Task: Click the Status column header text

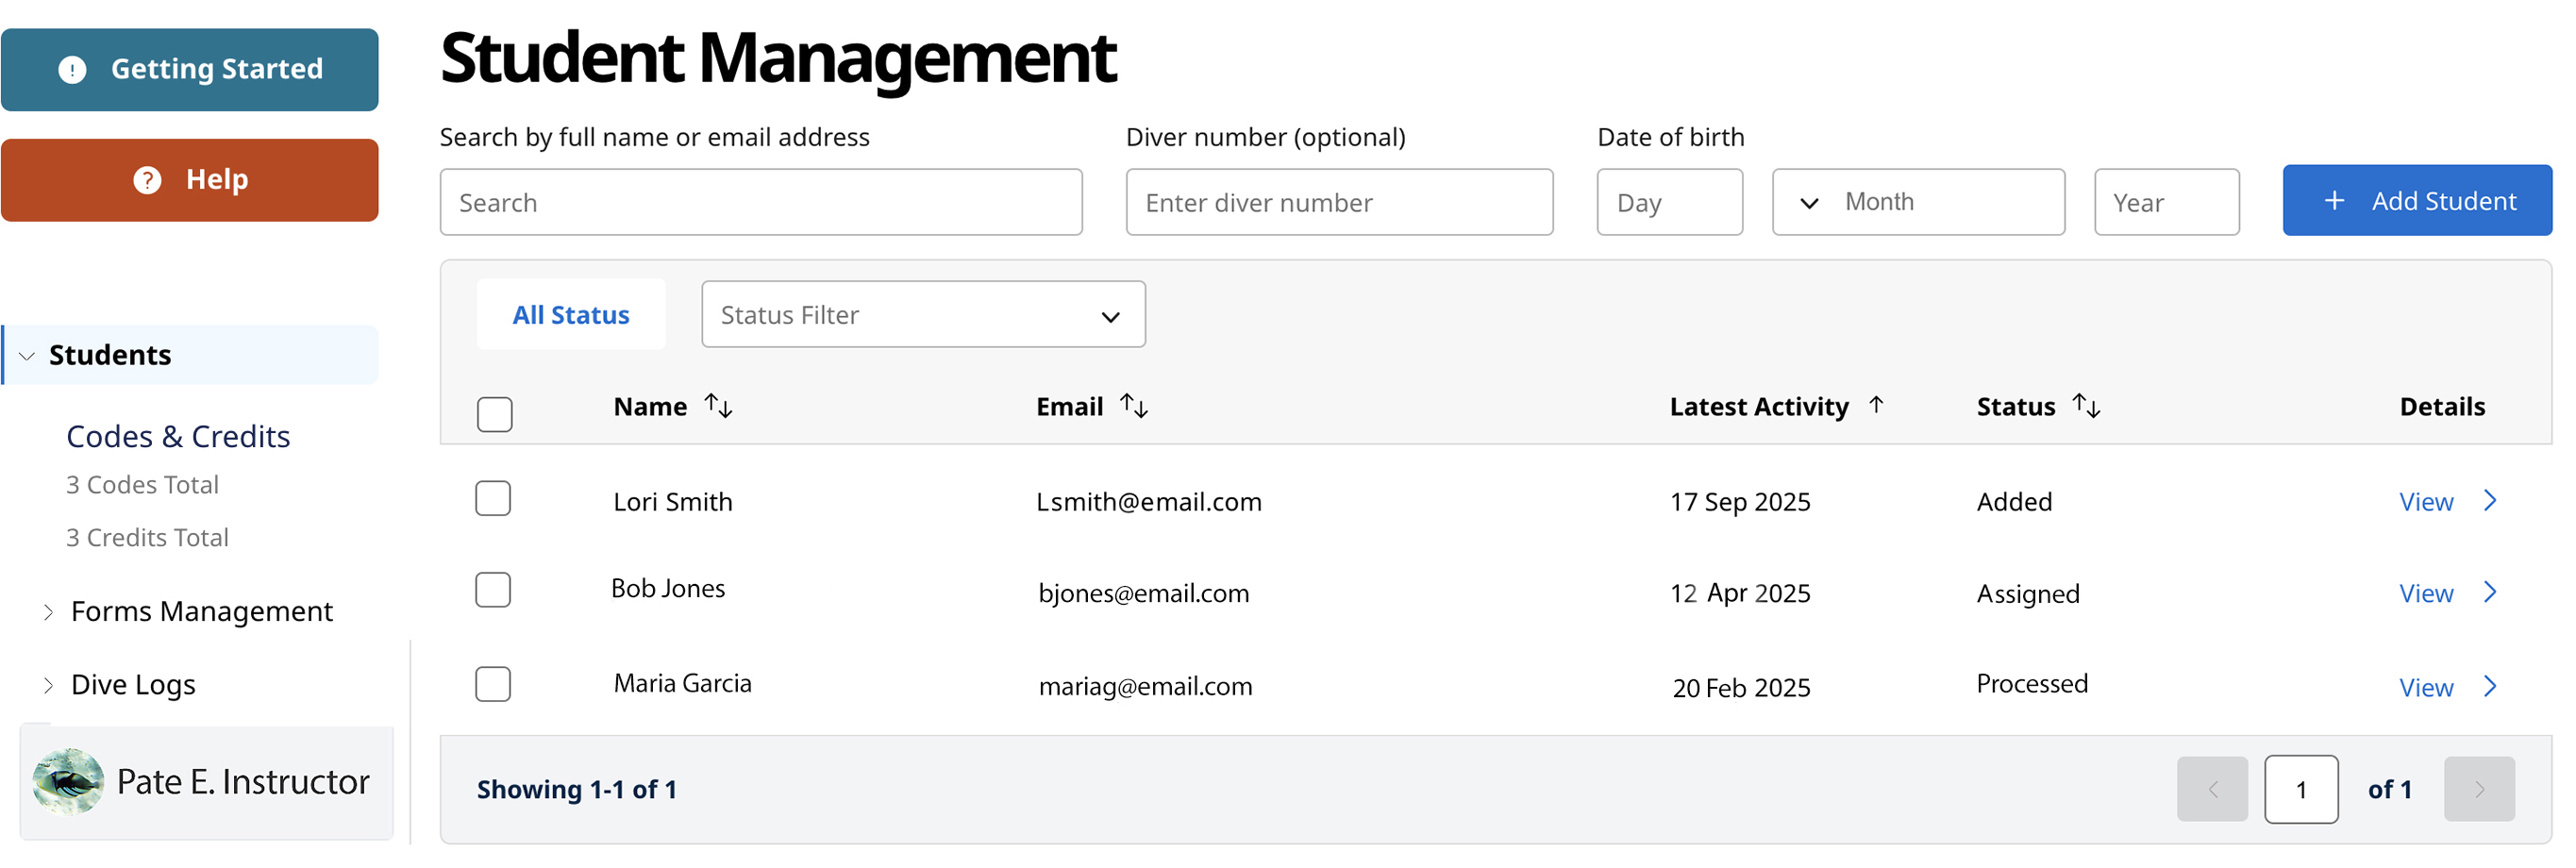Action: click(x=2016, y=407)
